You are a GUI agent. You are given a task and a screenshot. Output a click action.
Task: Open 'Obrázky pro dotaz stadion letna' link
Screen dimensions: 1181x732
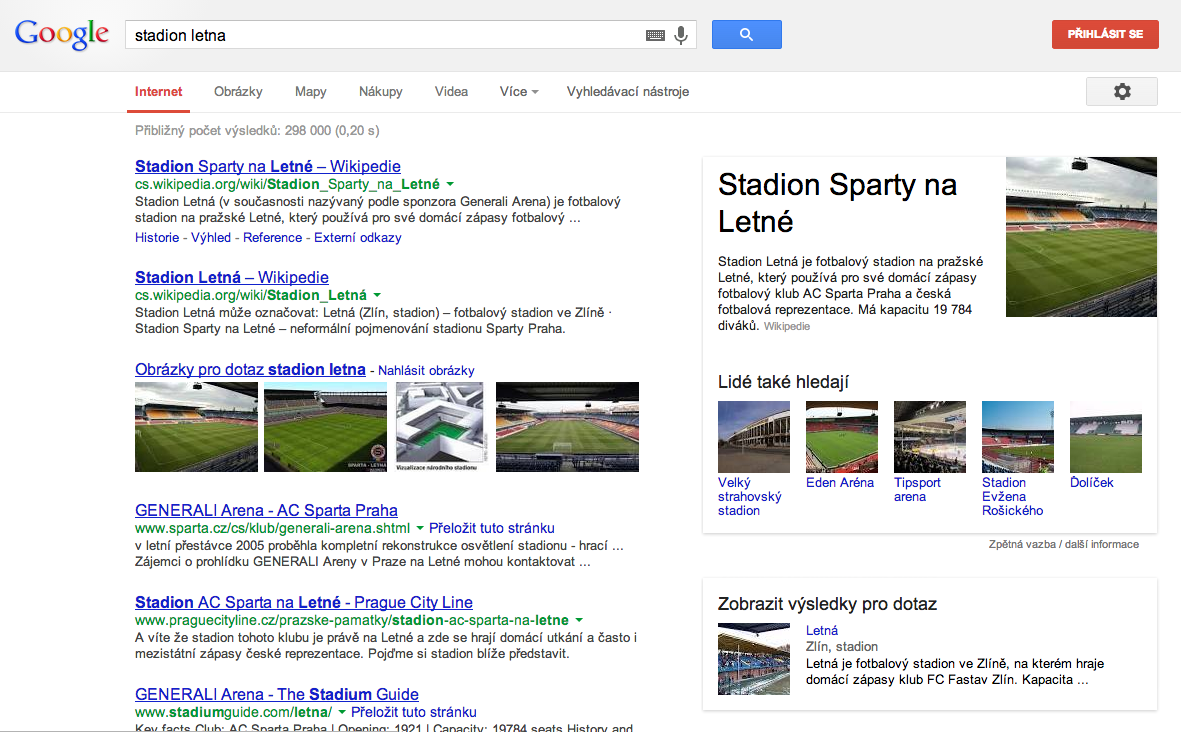tap(250, 370)
